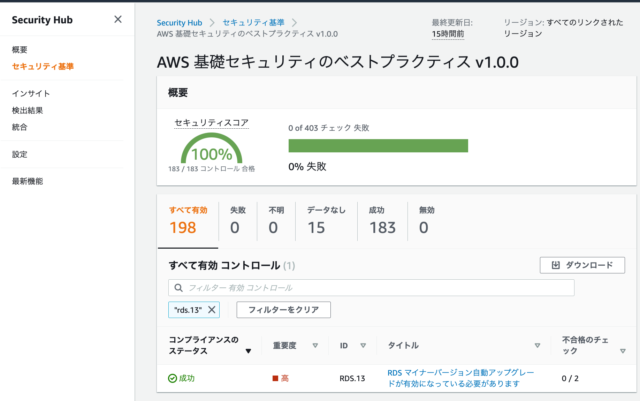The height and width of the screenshot is (401, 640).
Task: Click the green 成功 check icon in RDS.13 row
Action: [x=173, y=379]
